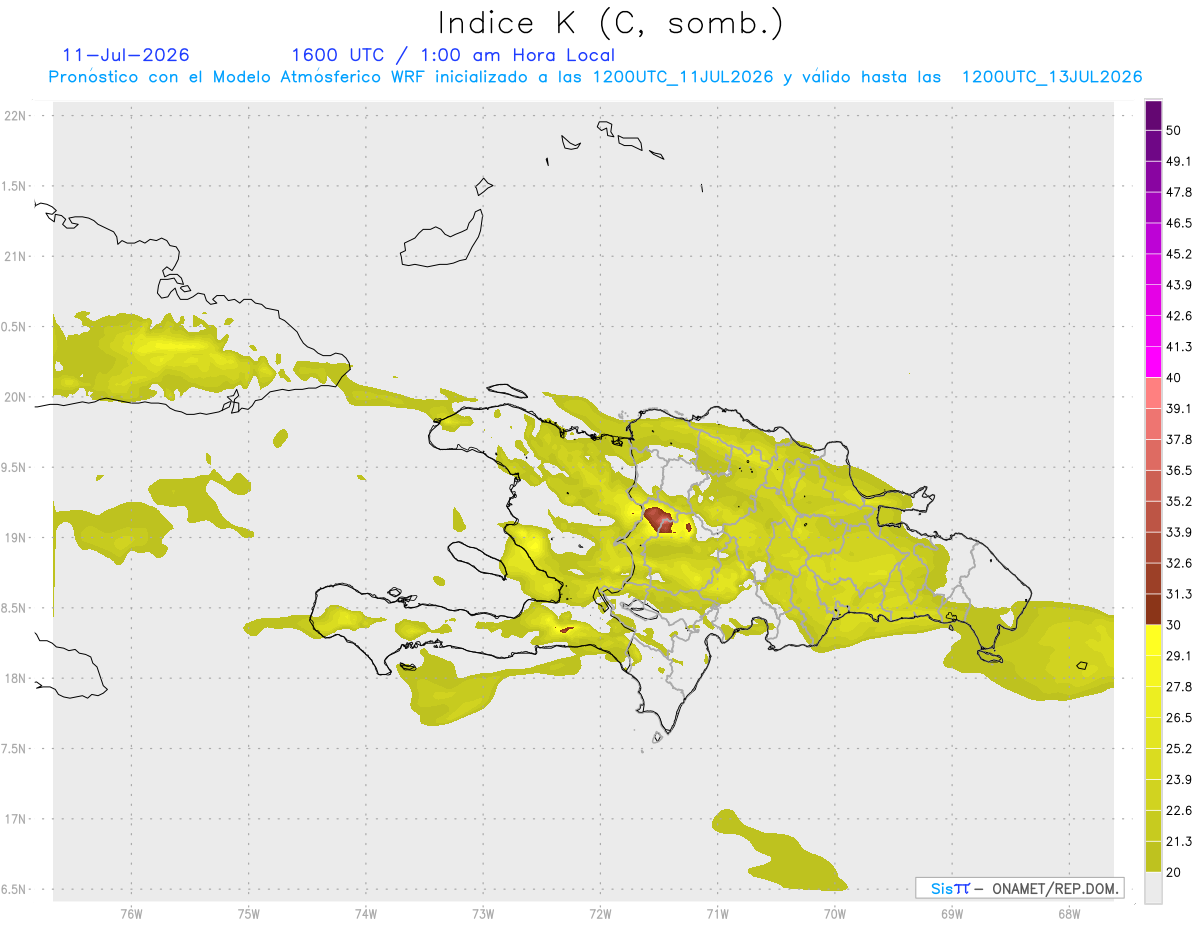Click the "68W" longitude label
This screenshot has height=927, width=1200.
click(1069, 914)
